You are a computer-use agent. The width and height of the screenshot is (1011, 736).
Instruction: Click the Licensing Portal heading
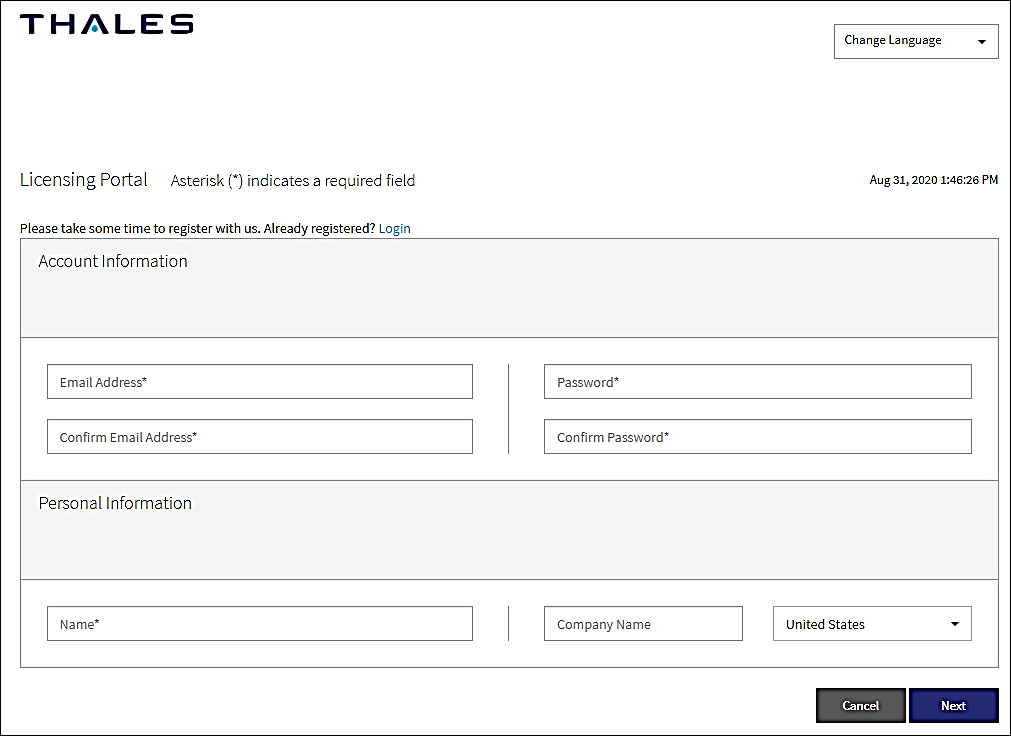(x=83, y=180)
